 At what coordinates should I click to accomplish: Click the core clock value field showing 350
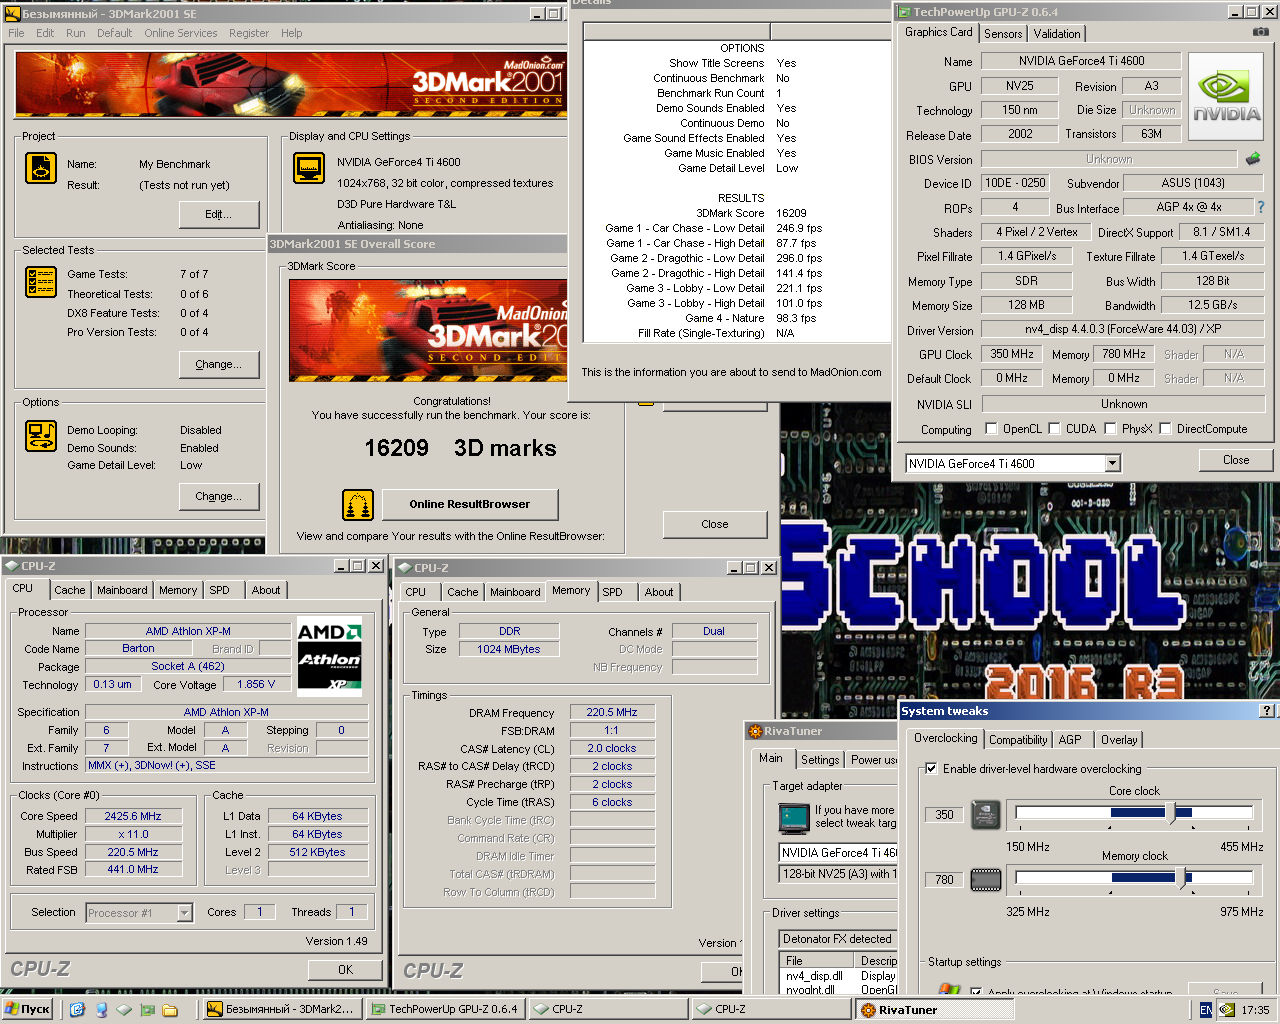click(x=944, y=814)
